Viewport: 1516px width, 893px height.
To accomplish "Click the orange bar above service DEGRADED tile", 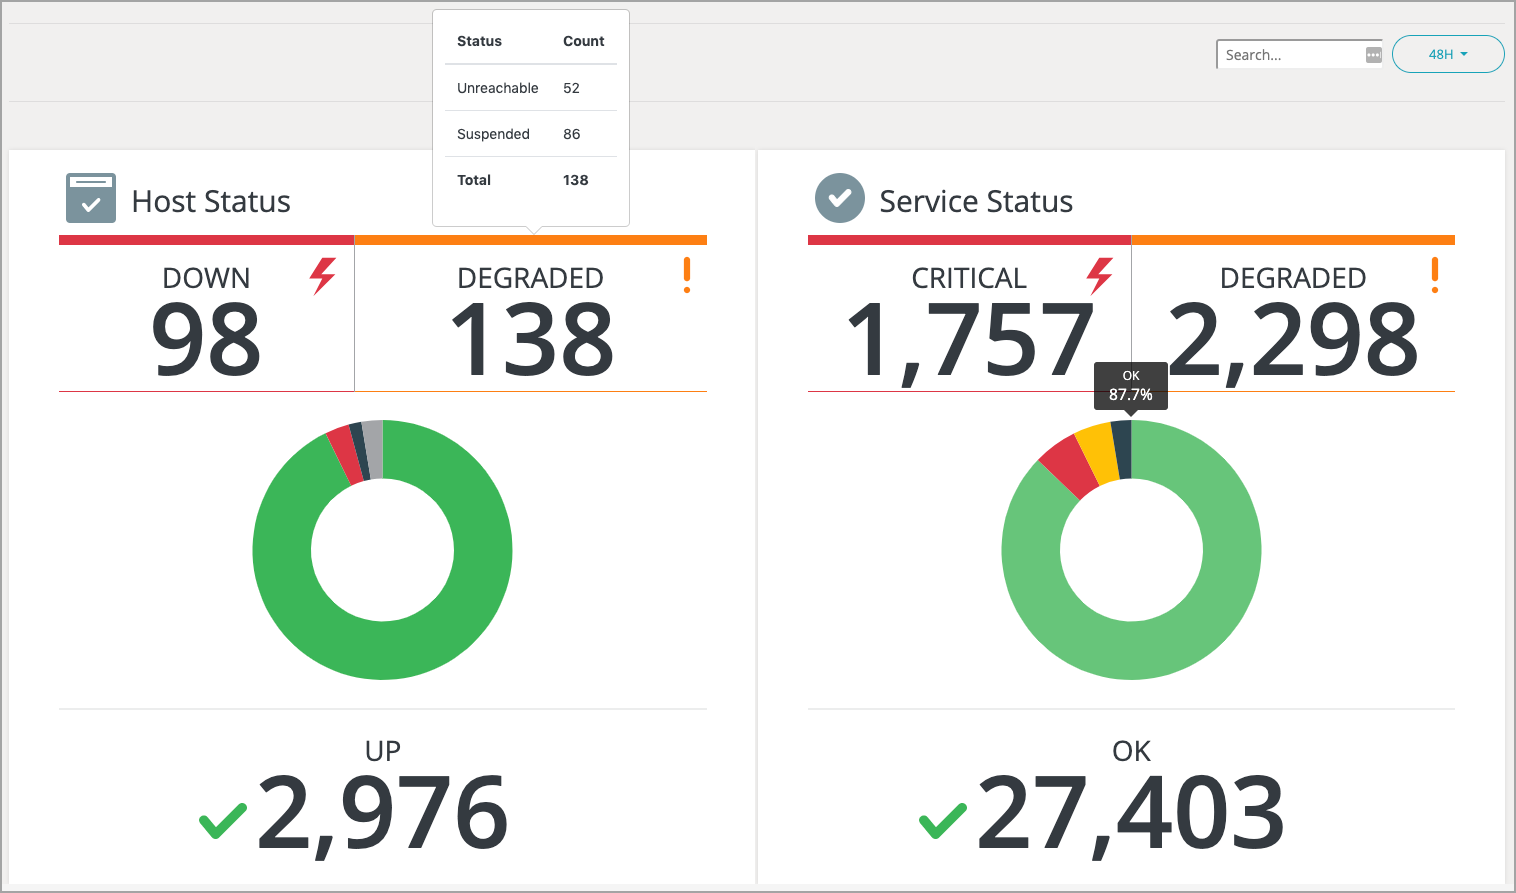I will tap(1293, 240).
